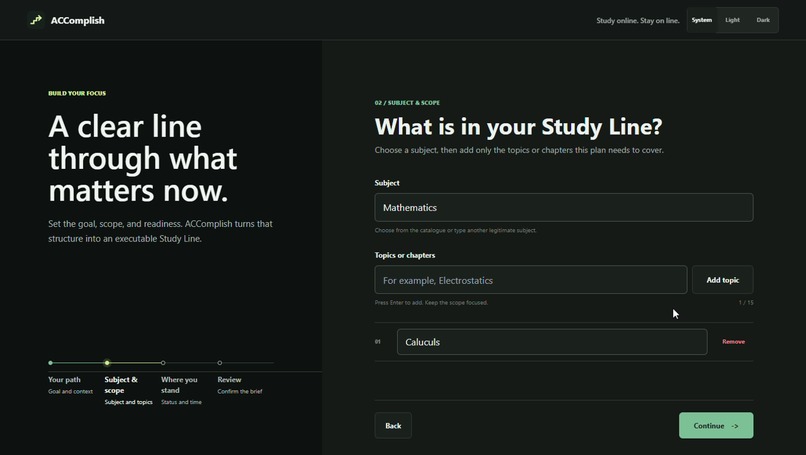
Task: Click the Add topic button
Action: tap(723, 280)
